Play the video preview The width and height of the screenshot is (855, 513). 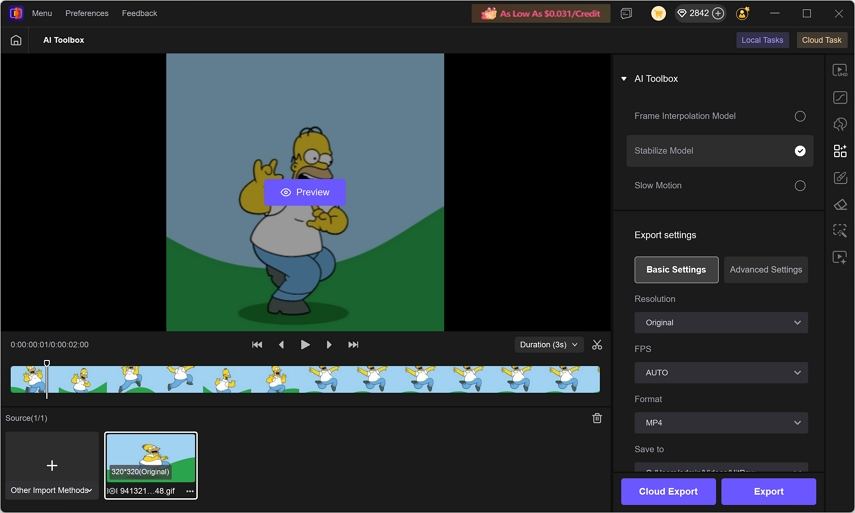pyautogui.click(x=305, y=345)
